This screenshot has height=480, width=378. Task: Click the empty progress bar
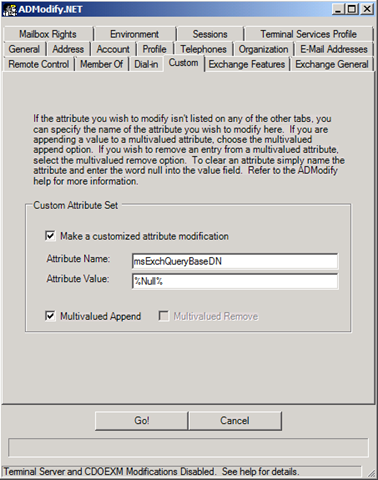(188, 447)
